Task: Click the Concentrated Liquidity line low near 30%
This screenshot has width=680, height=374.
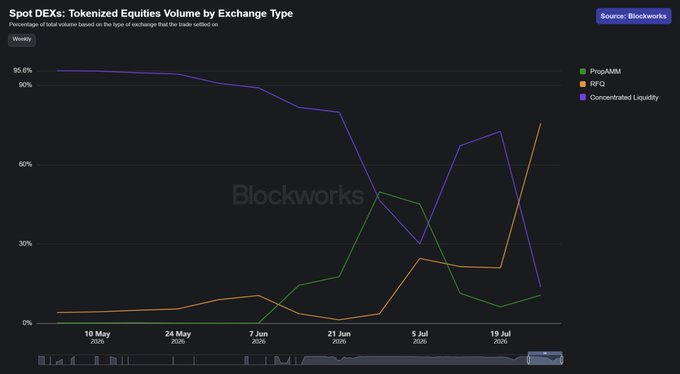Action: coord(420,243)
